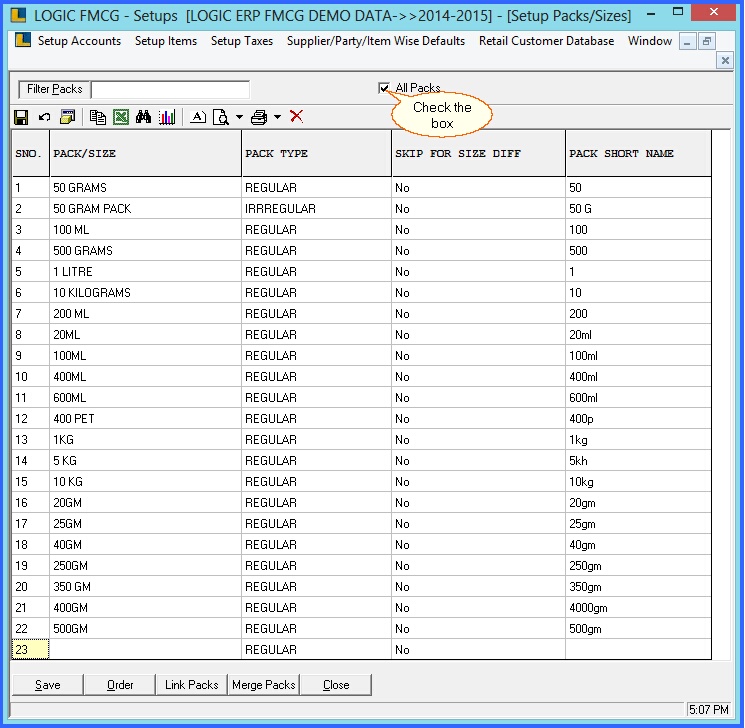
Task: Click short name cell '400p'
Action: point(639,419)
